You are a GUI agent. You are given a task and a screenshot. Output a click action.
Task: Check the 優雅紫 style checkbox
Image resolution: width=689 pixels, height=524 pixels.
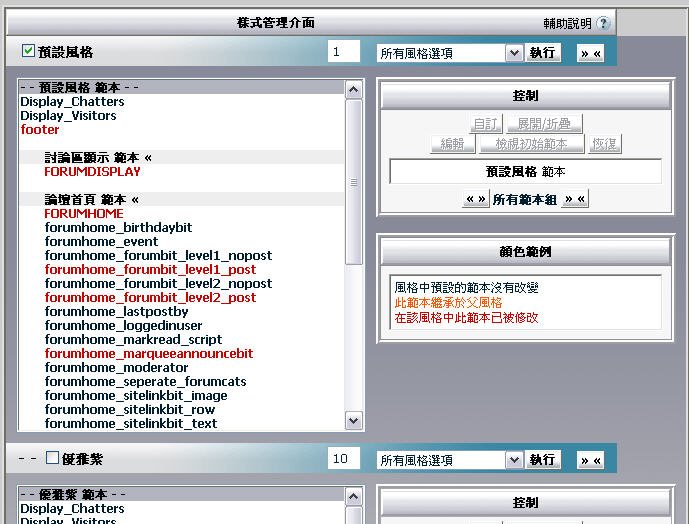[x=53, y=459]
